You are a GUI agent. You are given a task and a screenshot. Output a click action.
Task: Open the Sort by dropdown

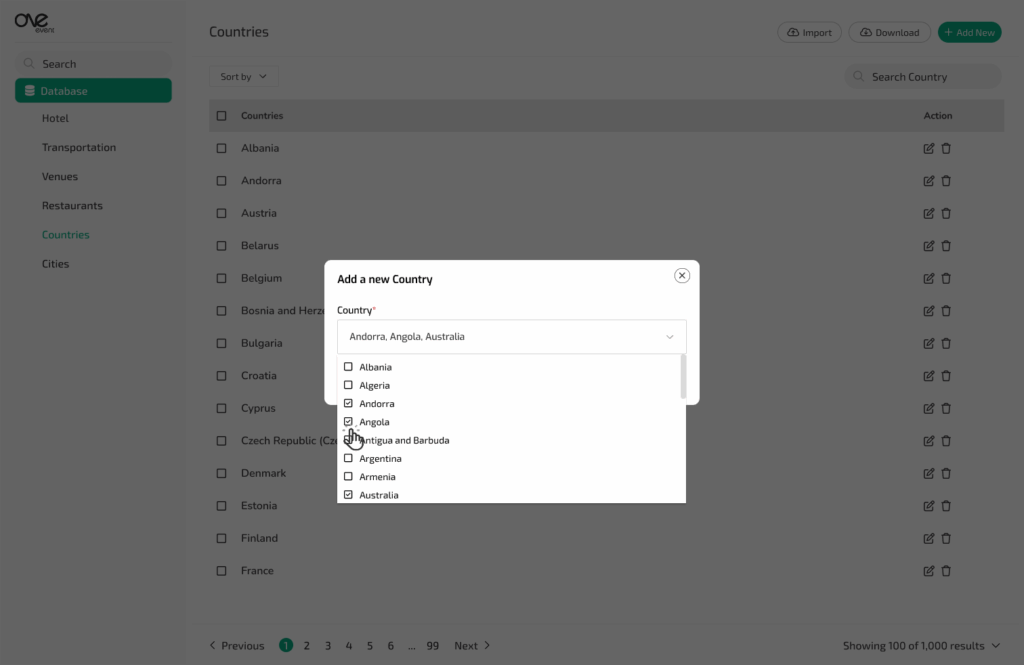[x=244, y=77]
